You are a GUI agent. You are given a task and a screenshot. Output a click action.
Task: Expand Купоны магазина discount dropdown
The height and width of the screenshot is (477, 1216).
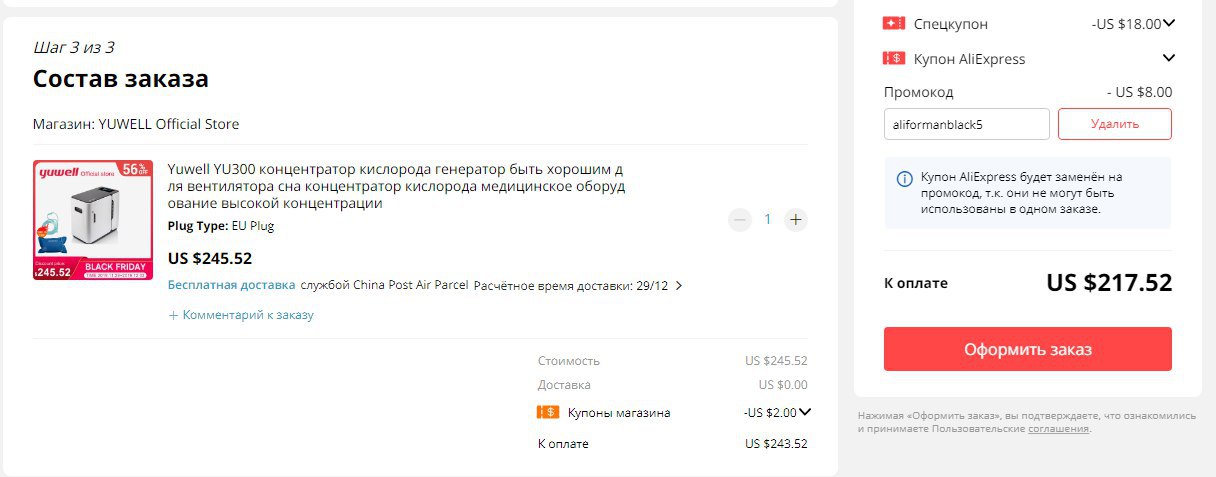point(804,411)
